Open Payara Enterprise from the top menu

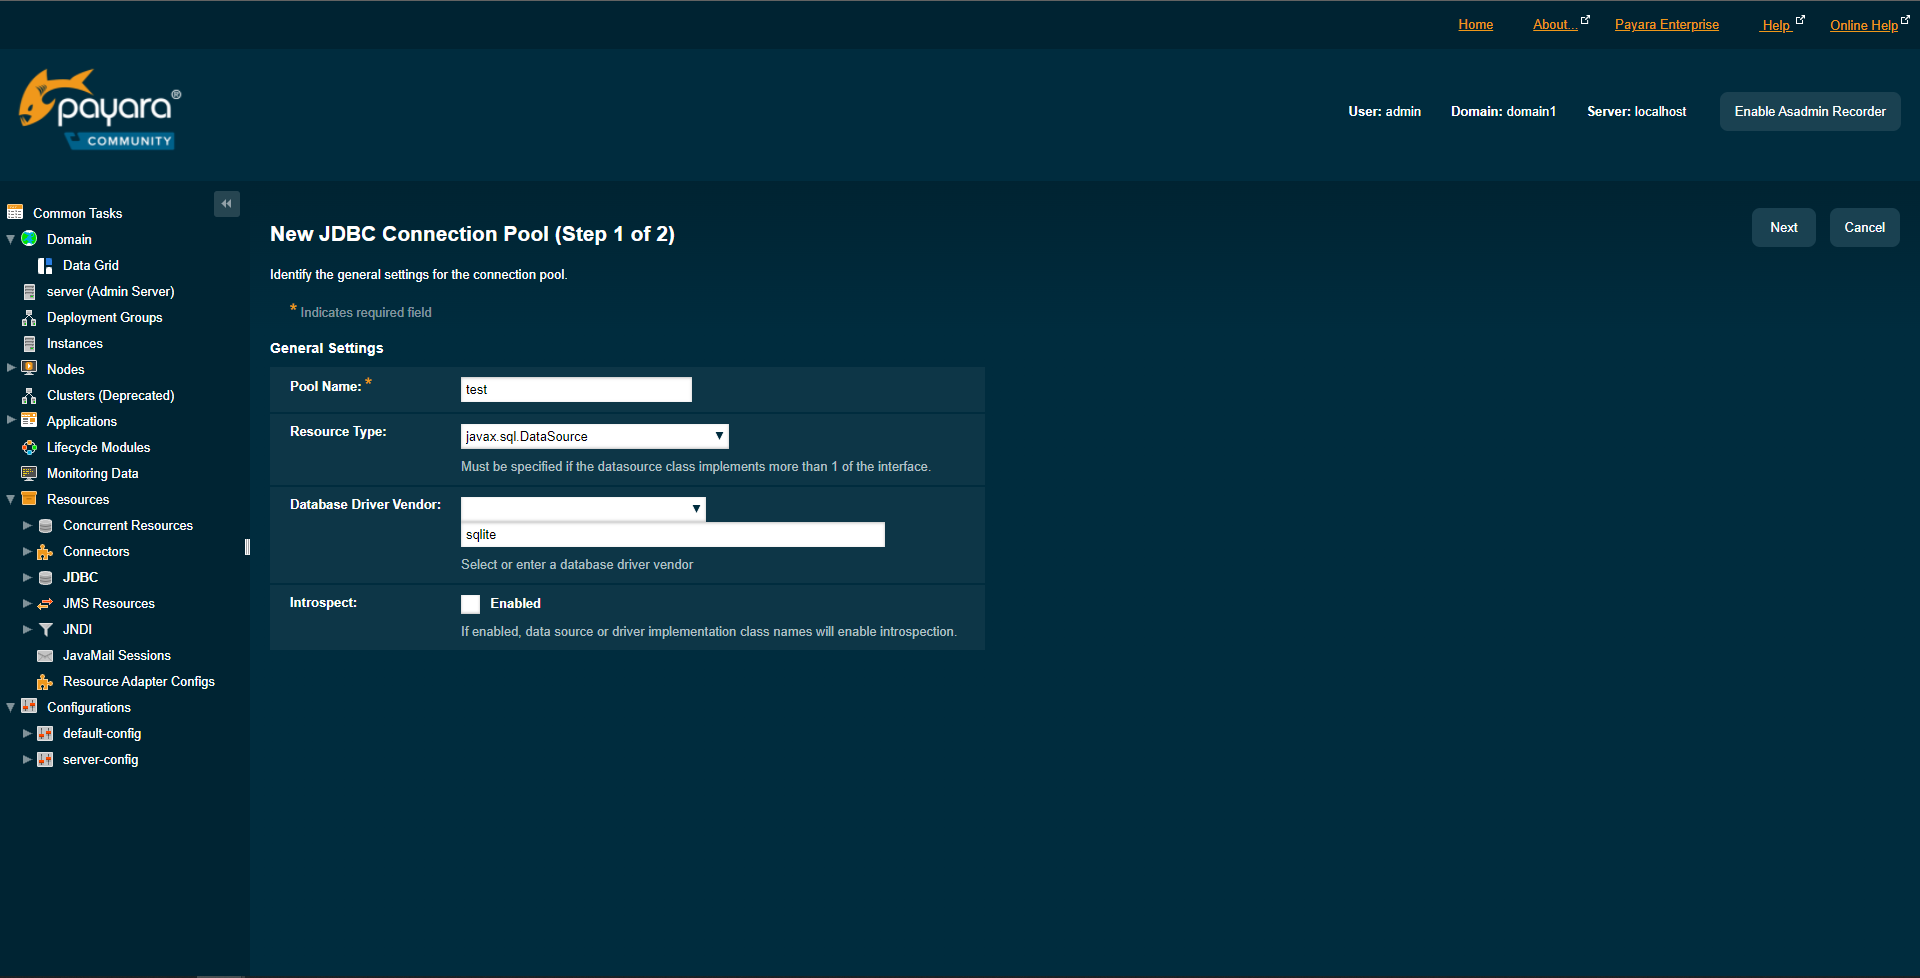click(1666, 24)
